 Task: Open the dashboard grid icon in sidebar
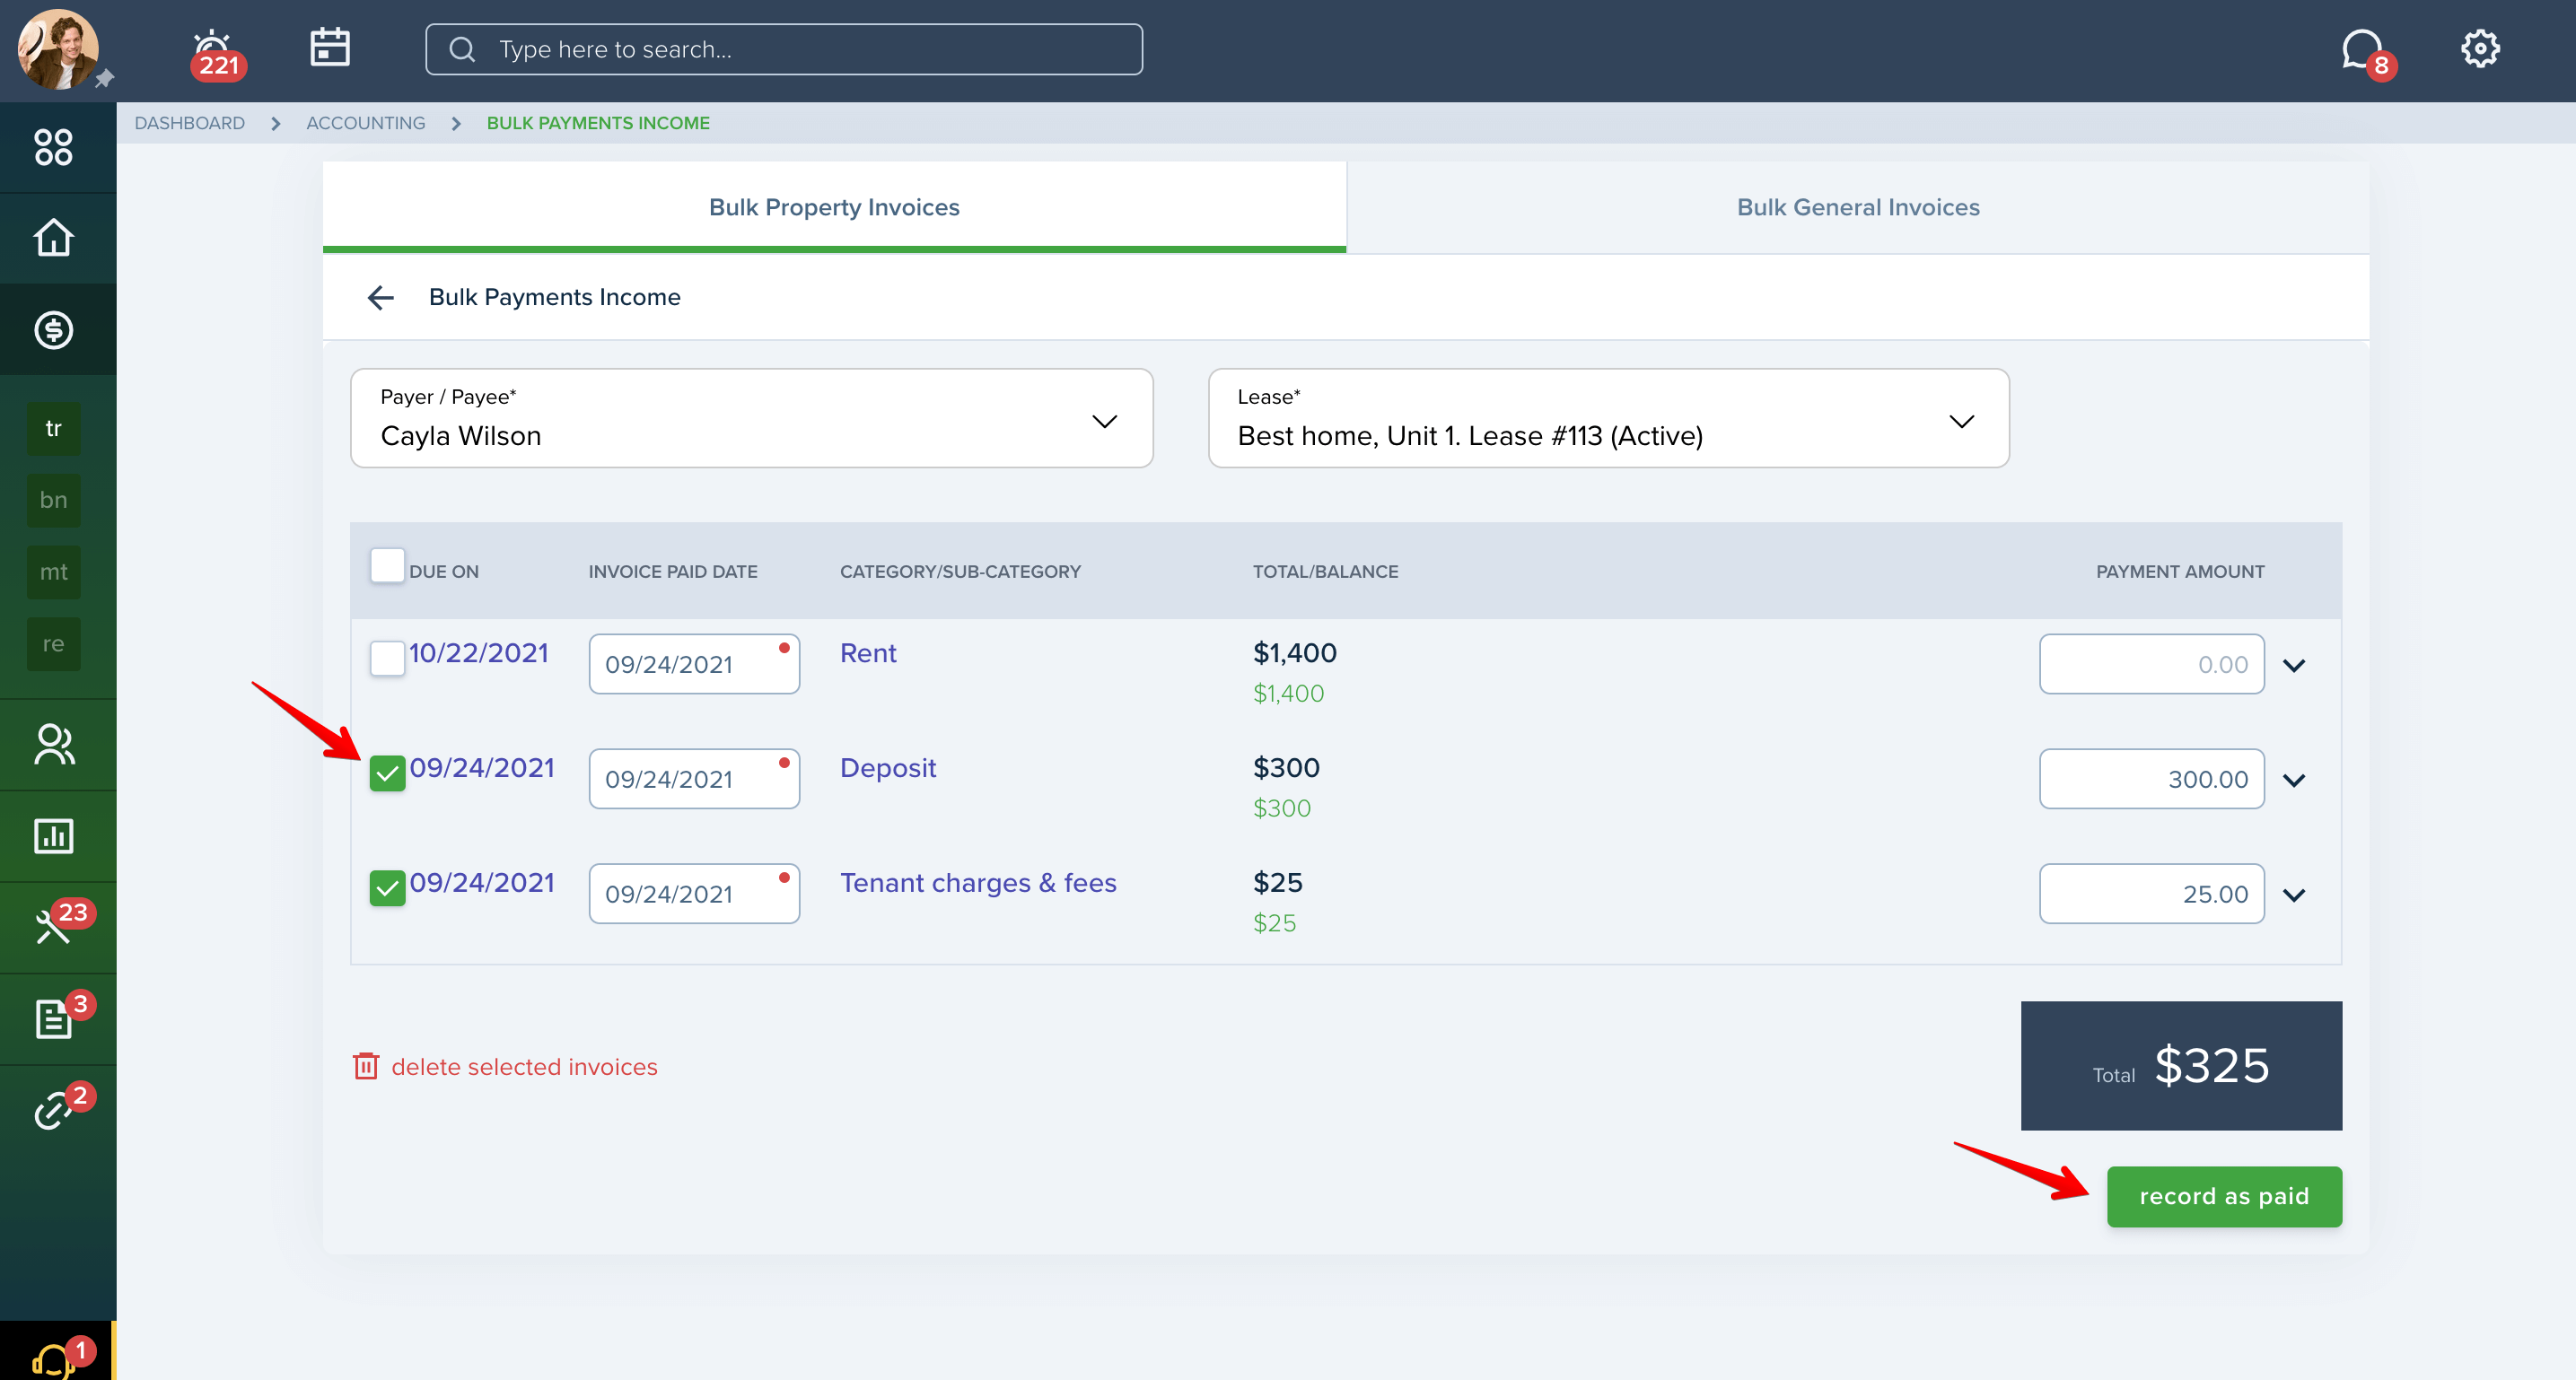pyautogui.click(x=53, y=147)
